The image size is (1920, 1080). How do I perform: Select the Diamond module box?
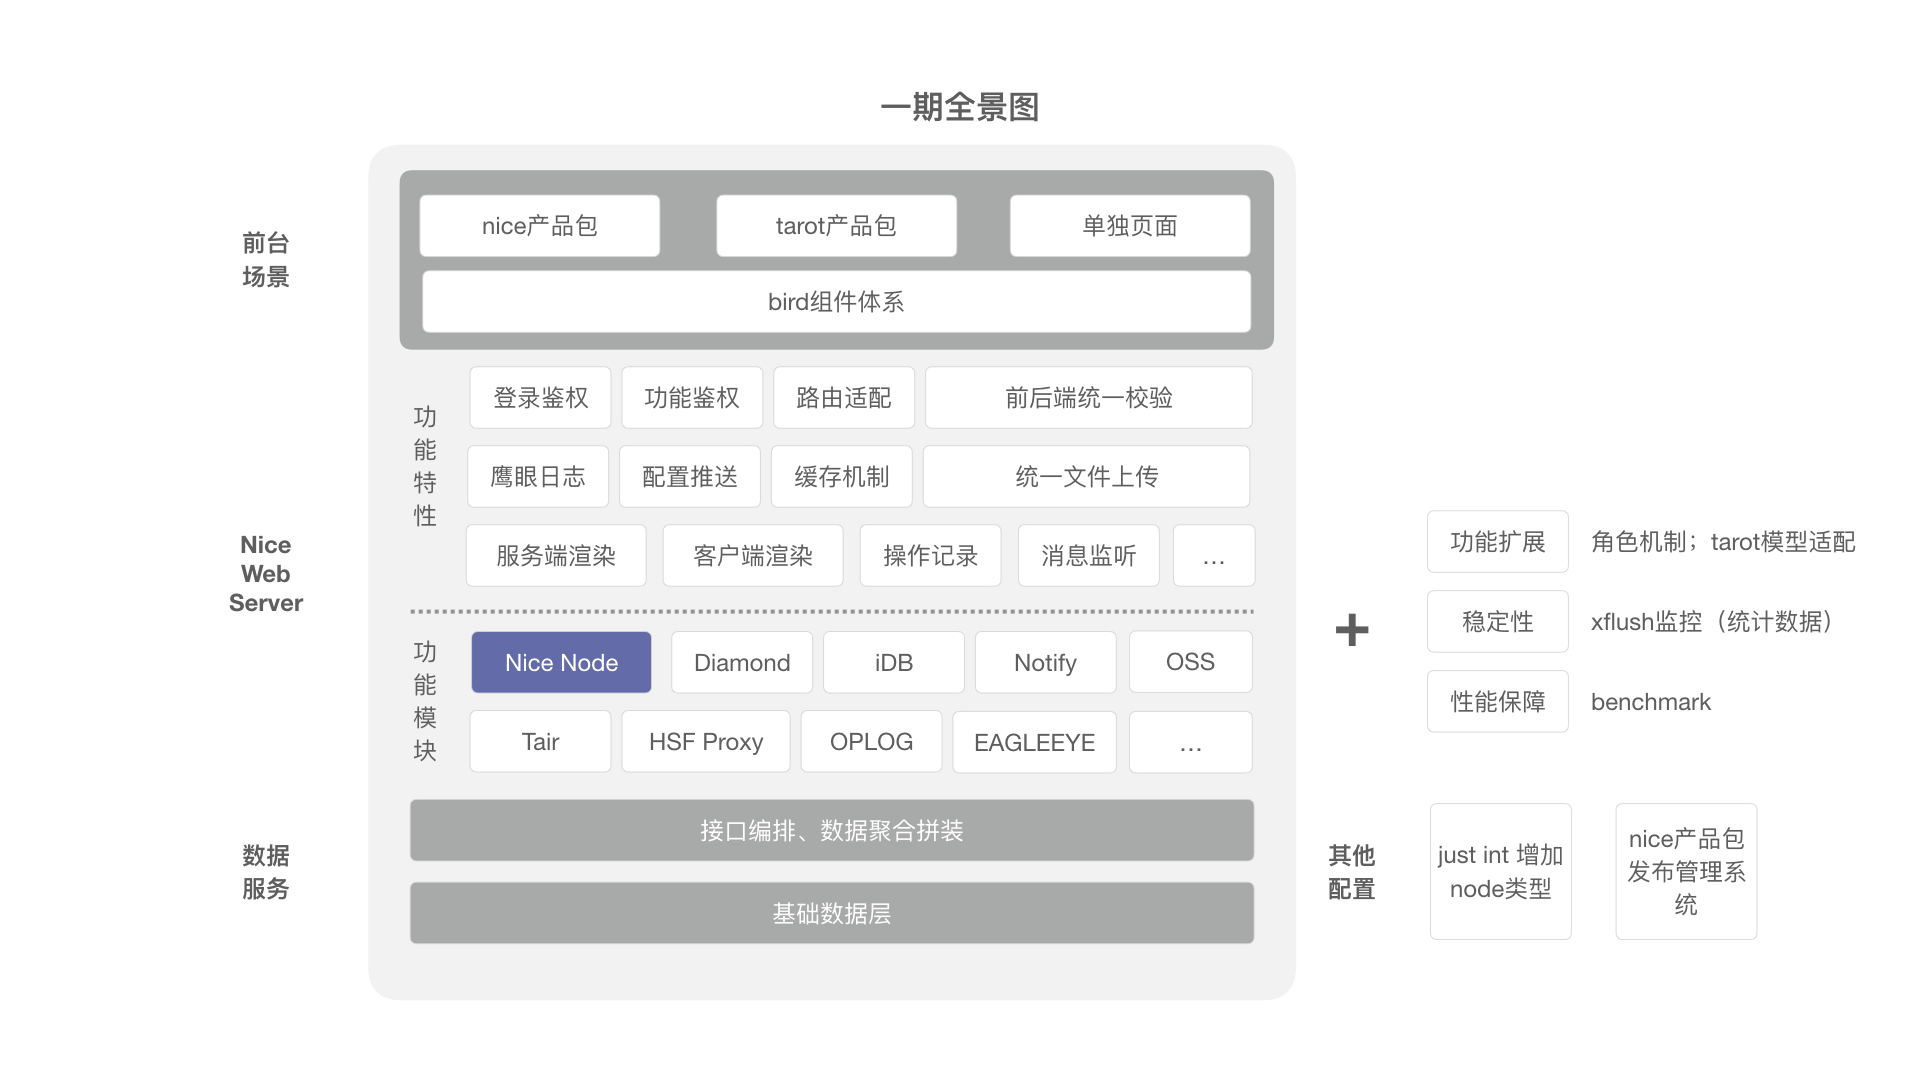(741, 662)
